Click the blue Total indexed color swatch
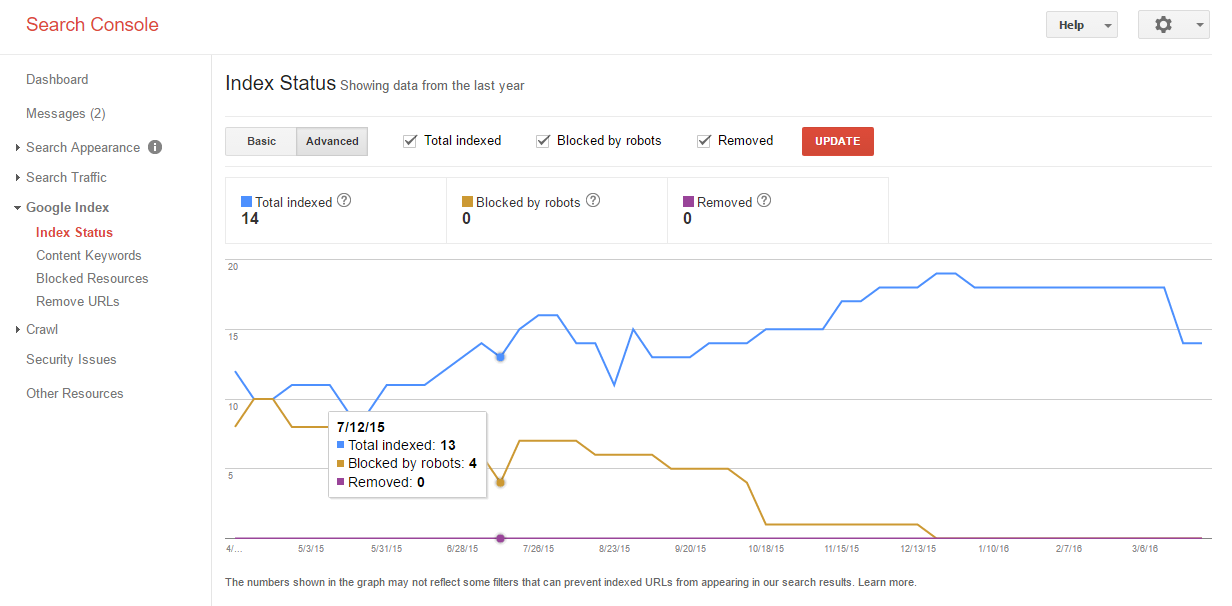Viewport: 1232px width, 606px height. coord(247,202)
